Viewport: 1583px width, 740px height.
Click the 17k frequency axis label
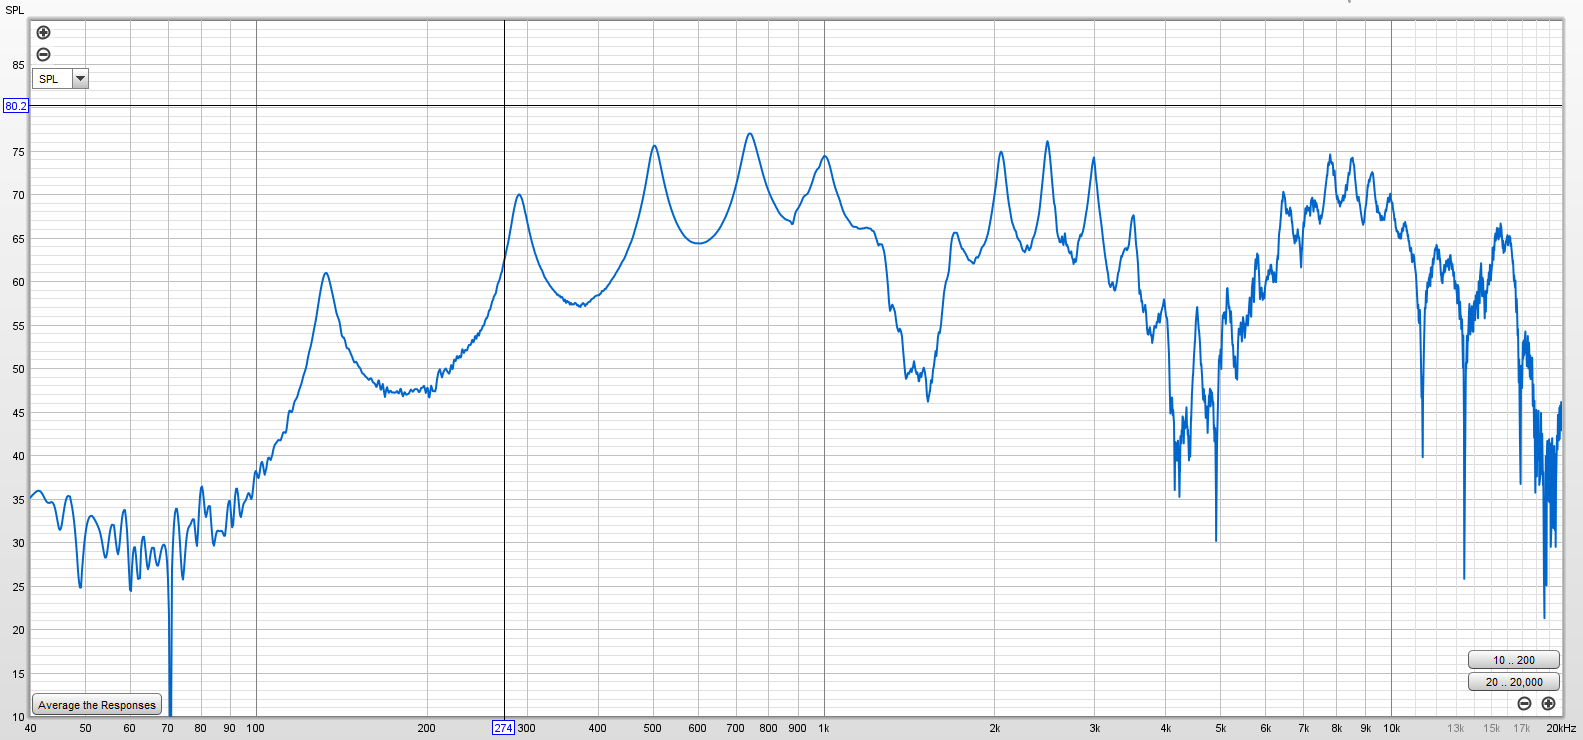(1522, 728)
